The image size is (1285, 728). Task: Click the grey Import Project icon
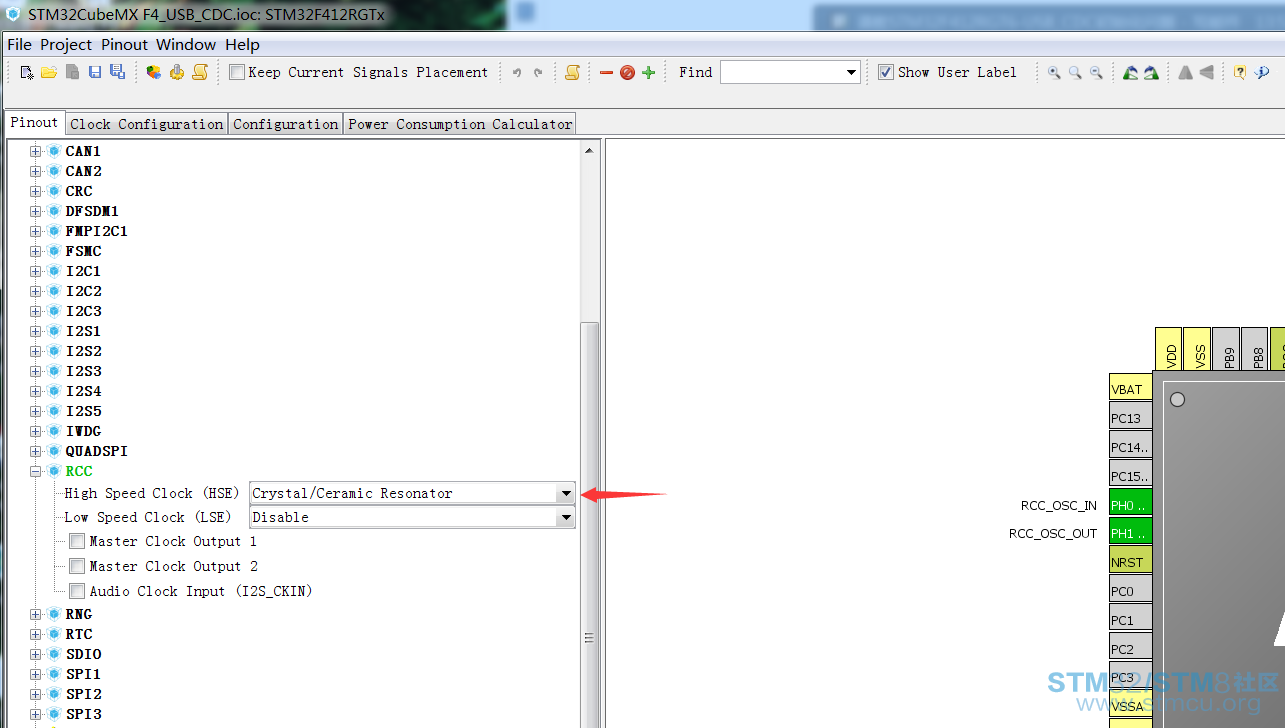[72, 72]
